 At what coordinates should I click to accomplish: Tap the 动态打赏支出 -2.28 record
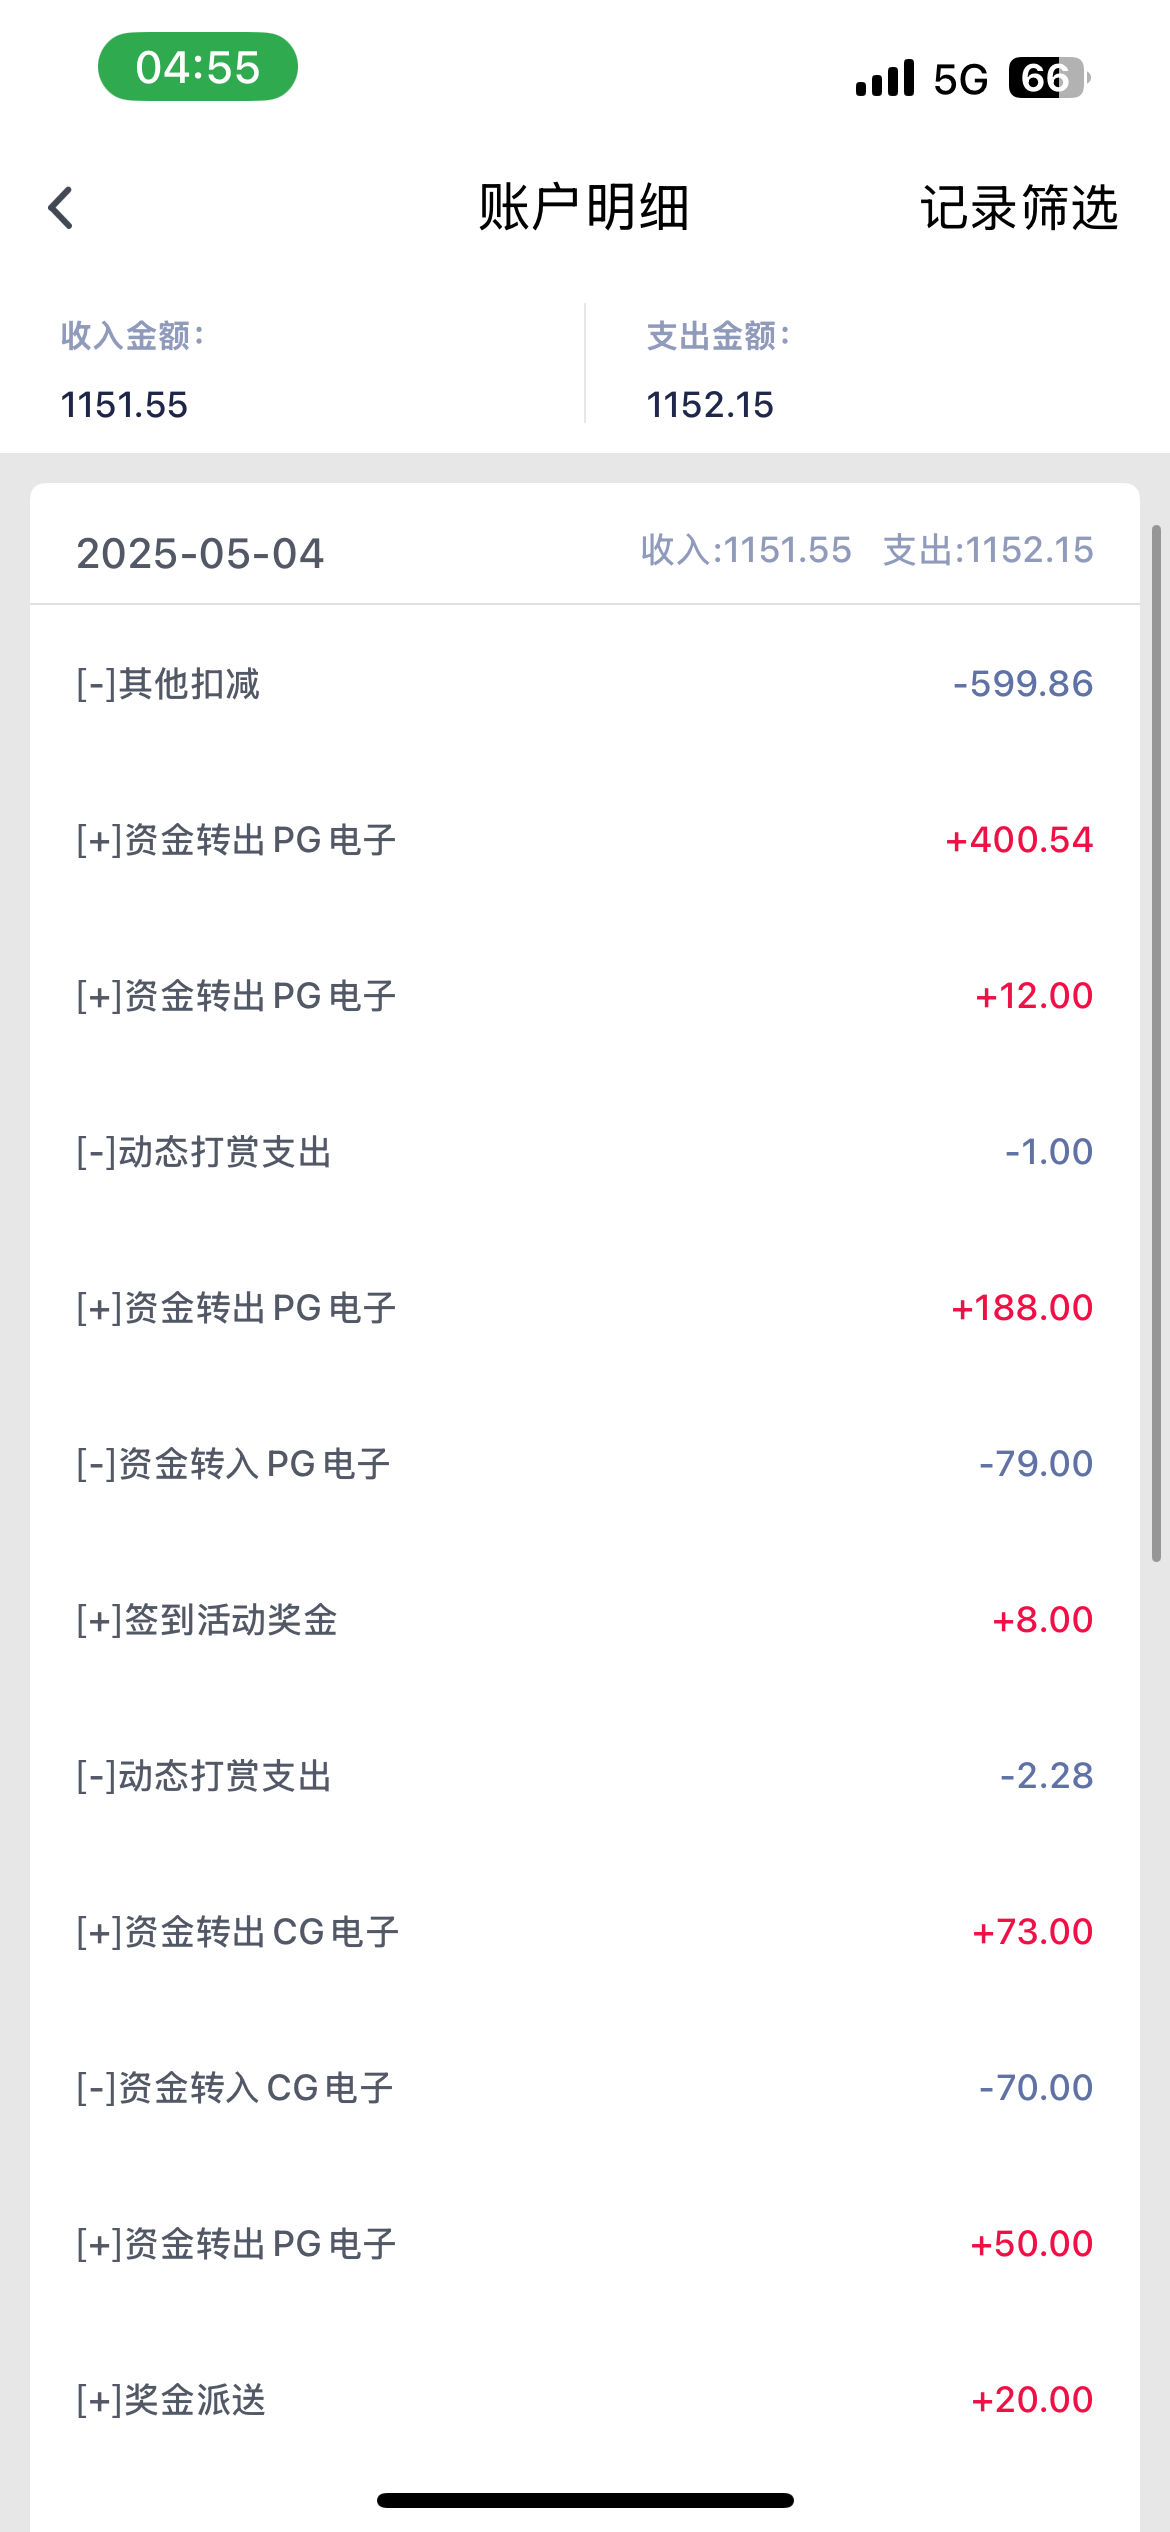pyautogui.click(x=585, y=1776)
